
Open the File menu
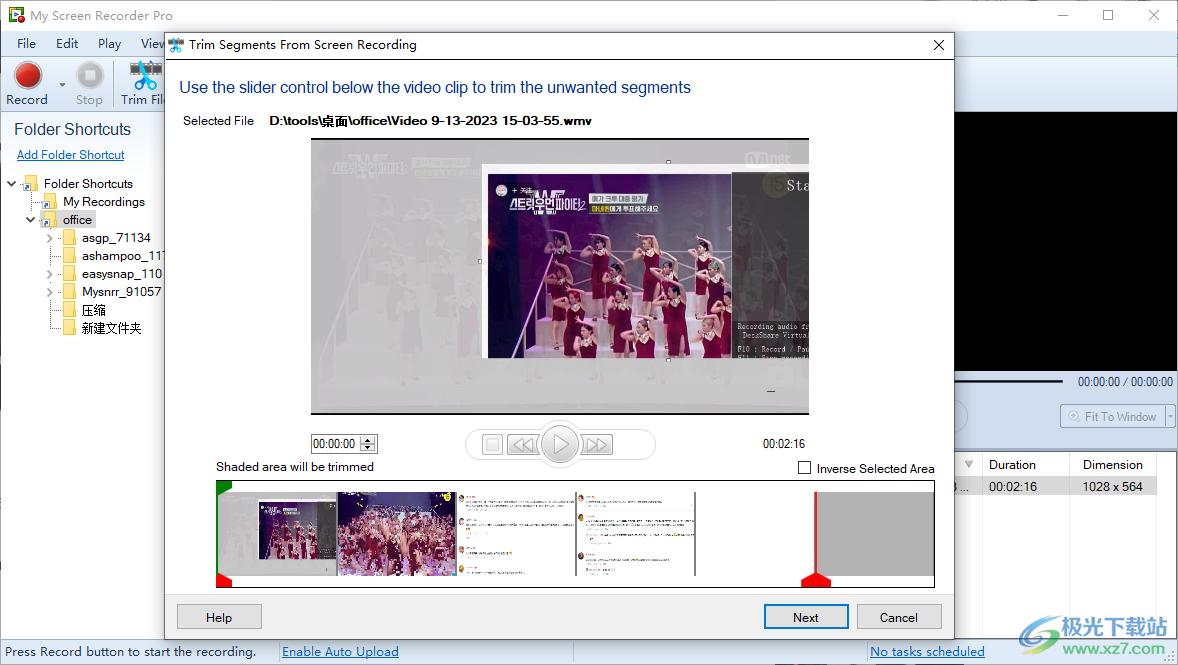[25, 43]
